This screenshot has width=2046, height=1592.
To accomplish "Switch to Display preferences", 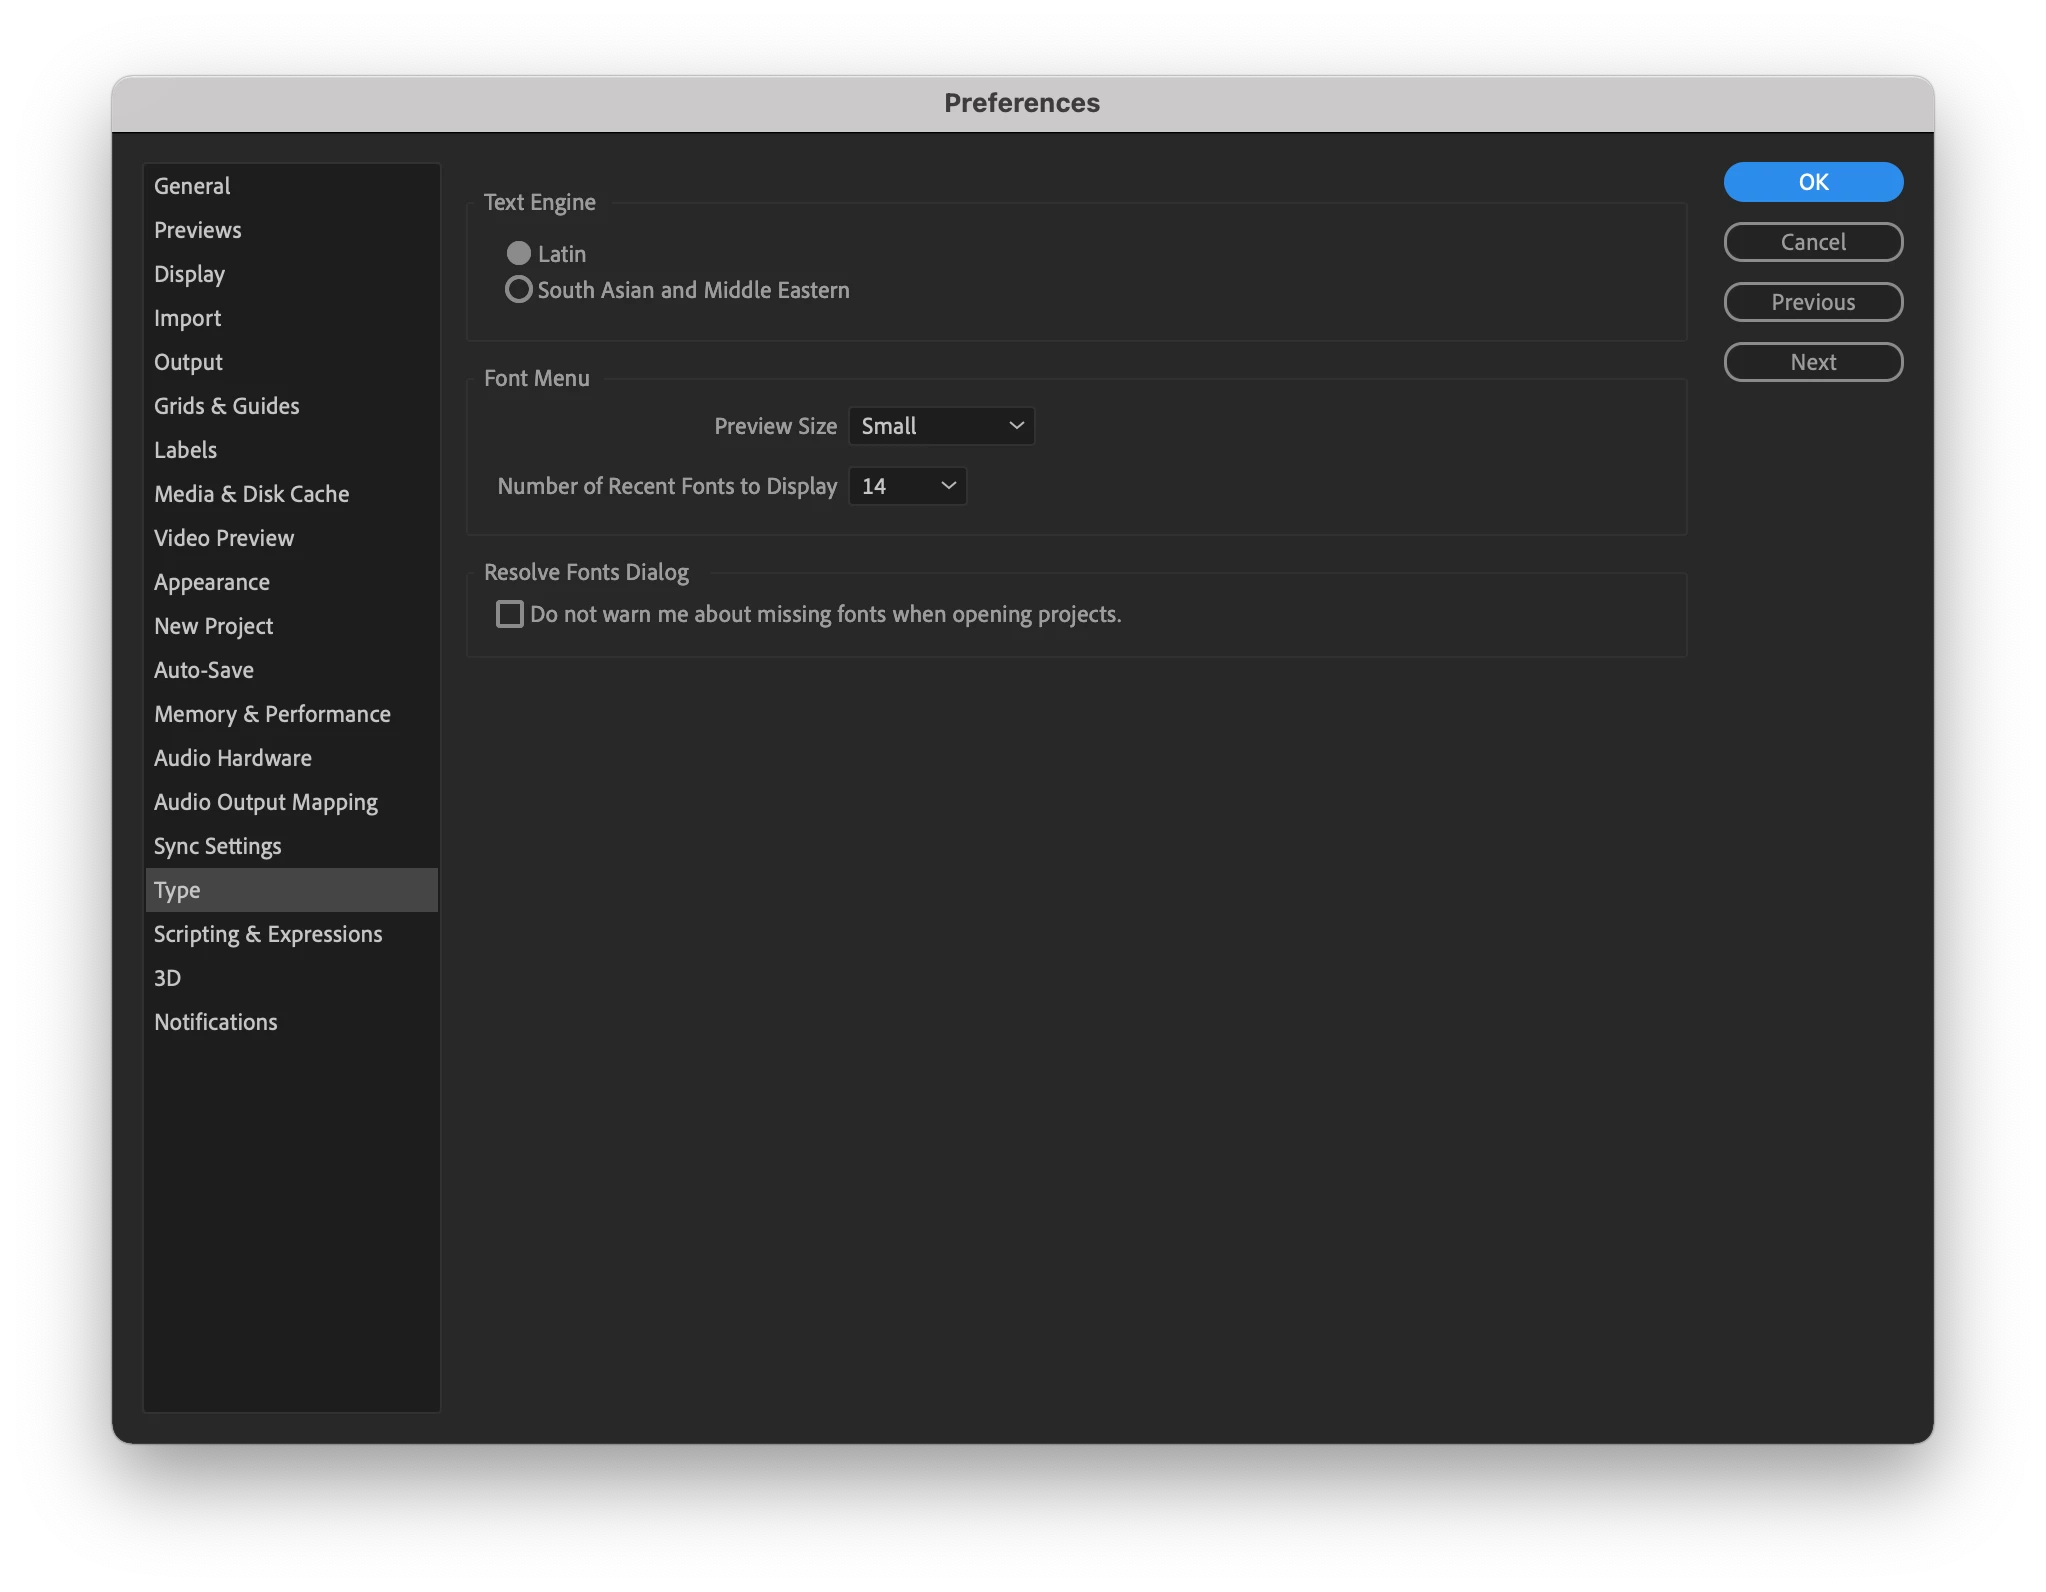I will tap(189, 274).
